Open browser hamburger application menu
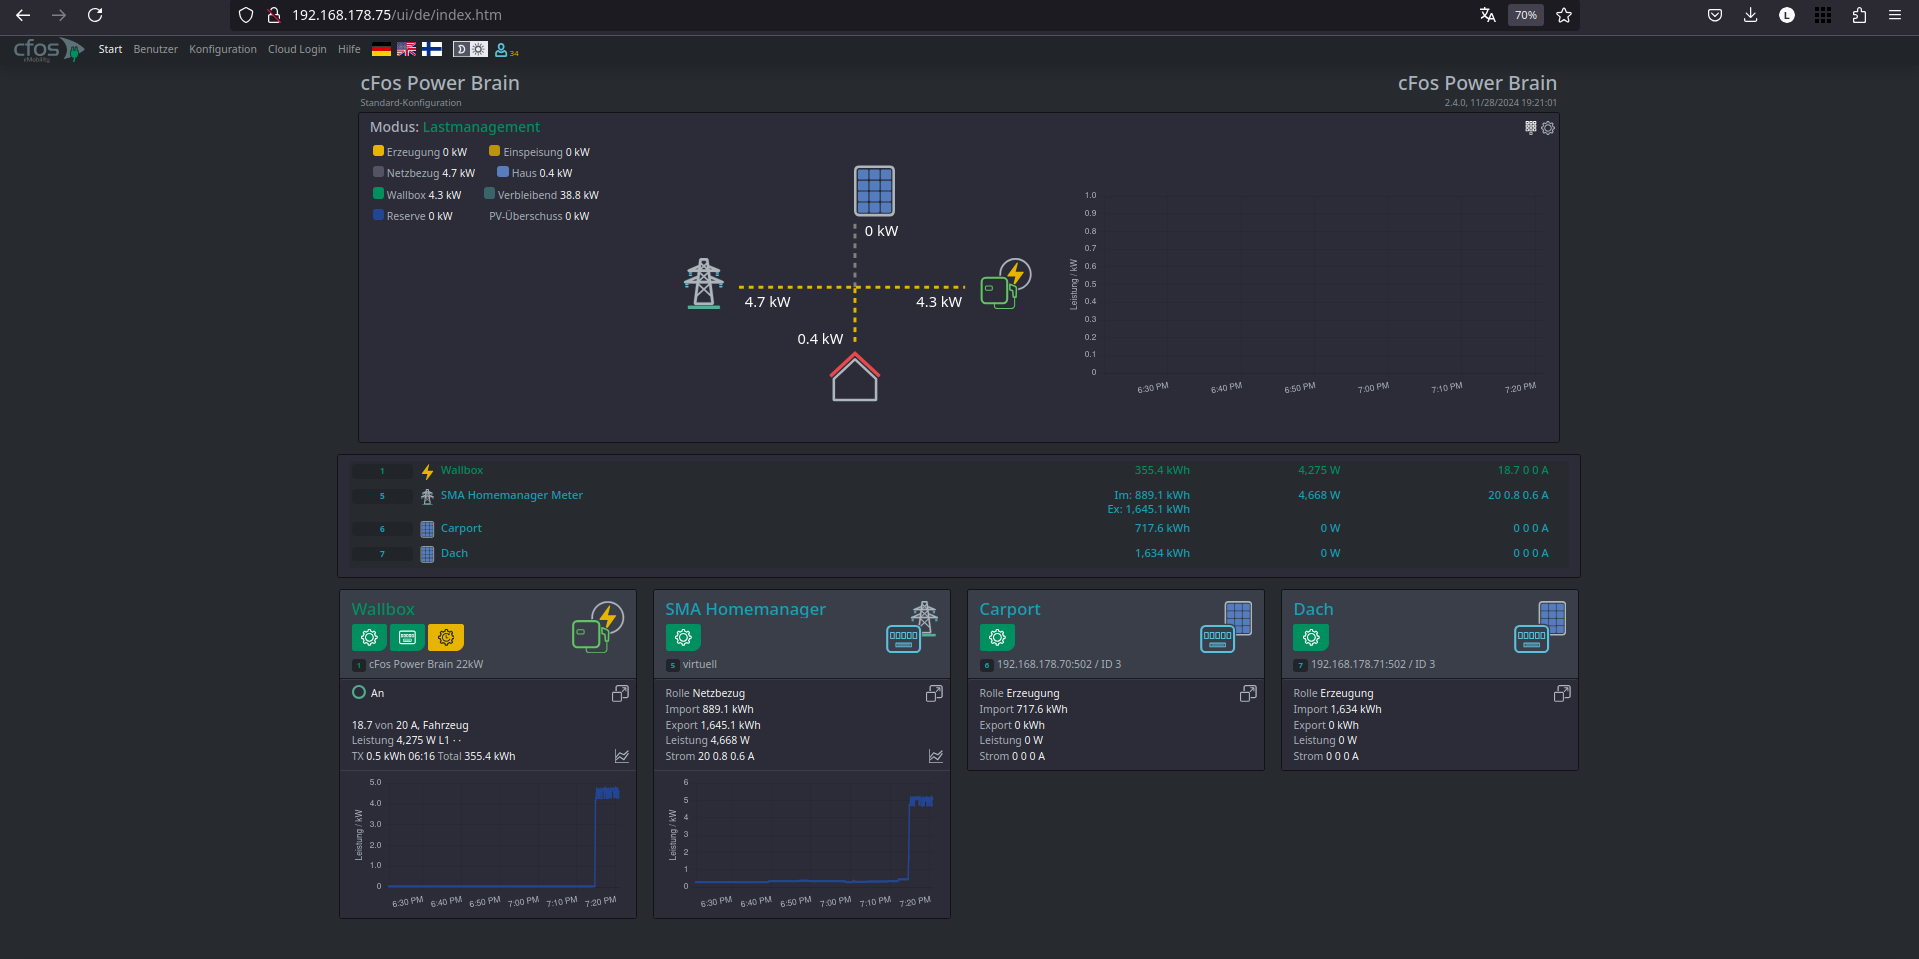Image resolution: width=1919 pixels, height=959 pixels. click(1895, 15)
